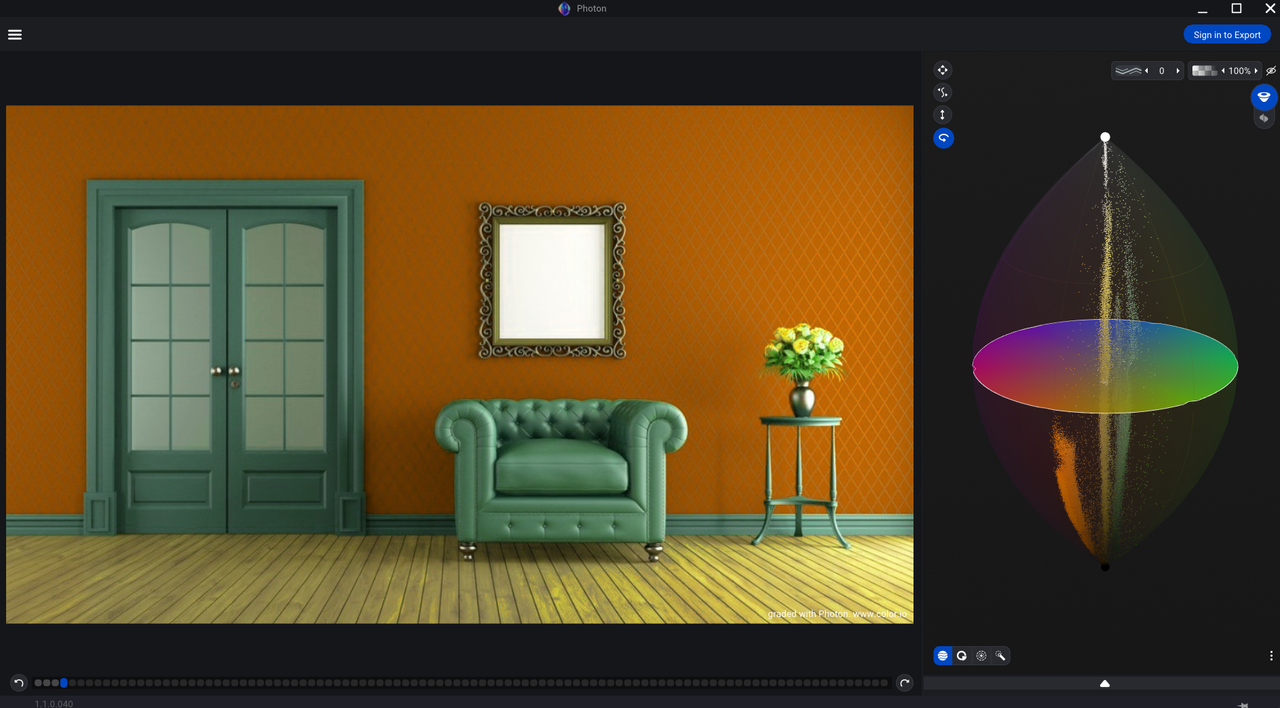Switch to the dotted radial wheel mode tab
Screen dimensions: 1280x708
981,656
